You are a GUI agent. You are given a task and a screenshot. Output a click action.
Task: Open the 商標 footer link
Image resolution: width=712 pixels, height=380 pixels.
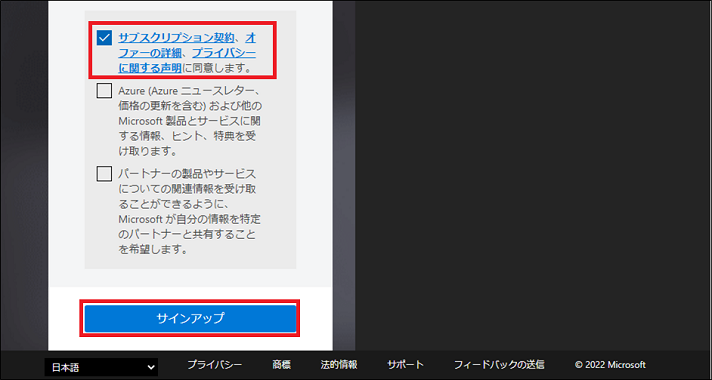(282, 365)
